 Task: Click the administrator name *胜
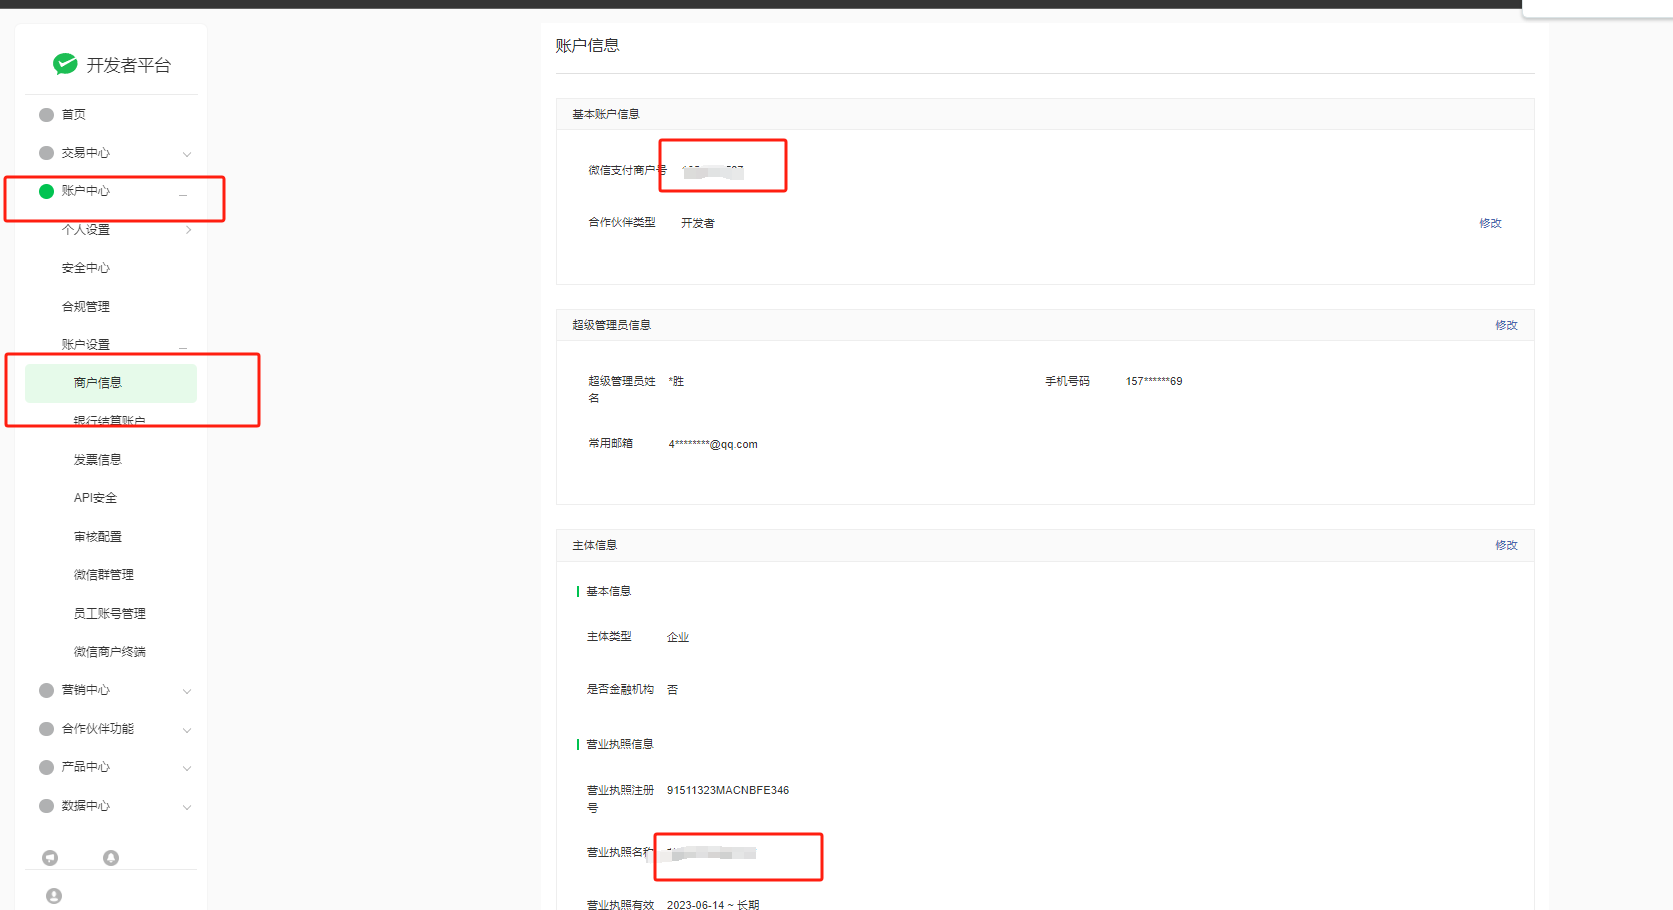point(676,381)
